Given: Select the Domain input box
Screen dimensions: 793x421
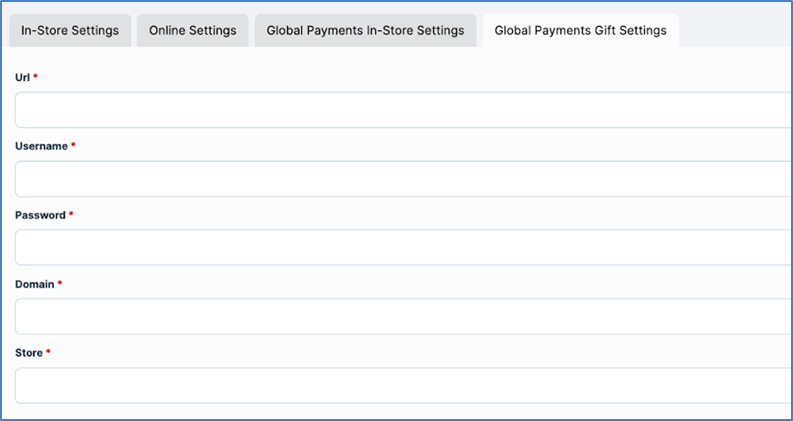Looking at the screenshot, I should pos(400,317).
